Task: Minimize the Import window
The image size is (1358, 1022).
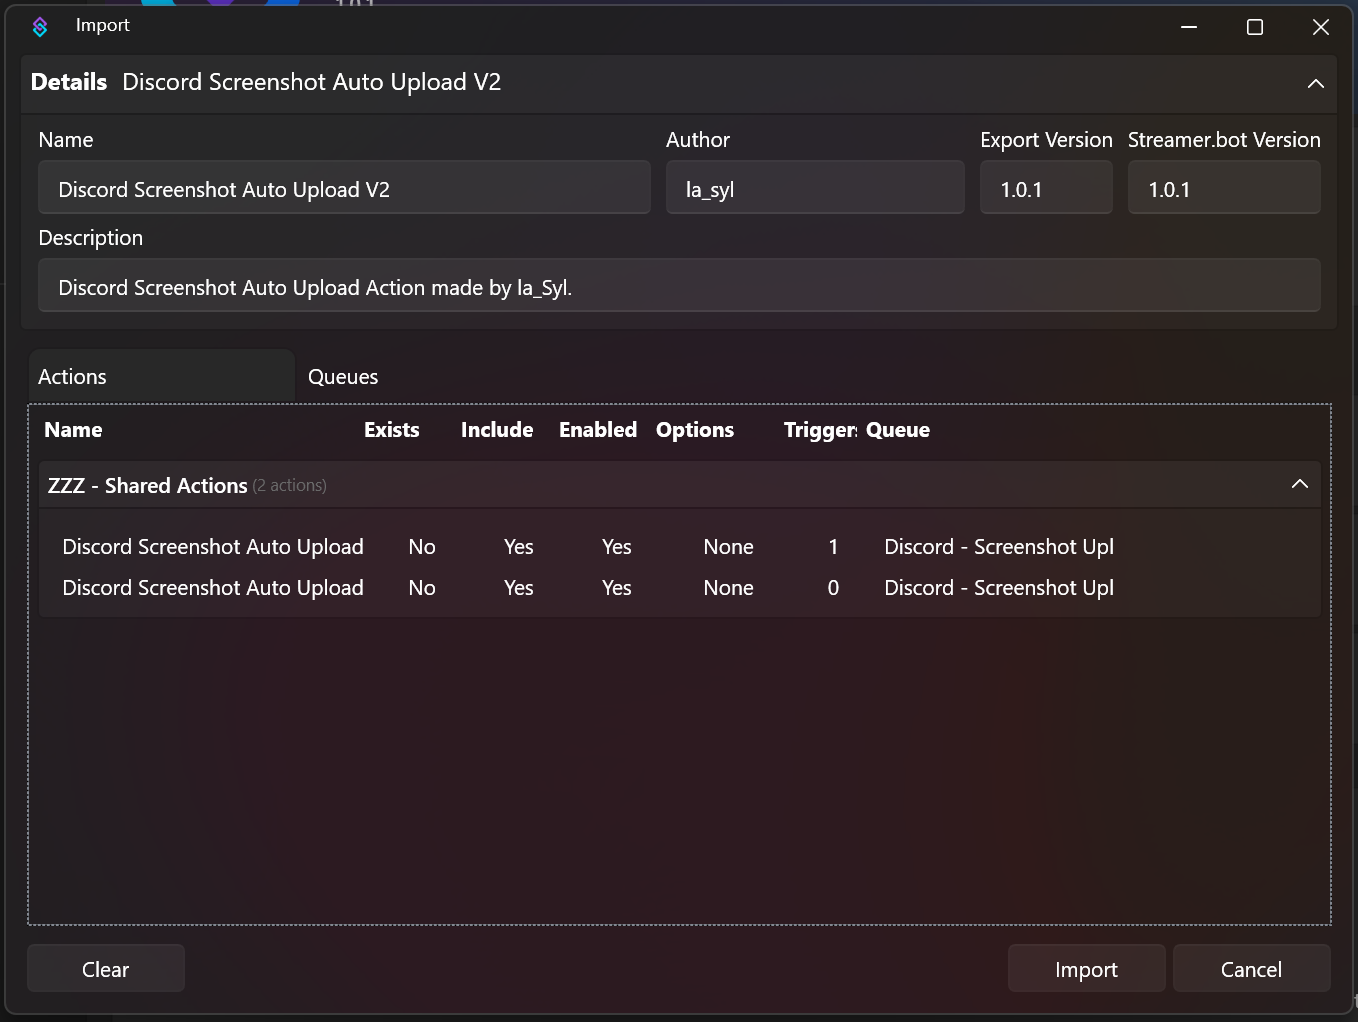Action: point(1189,27)
